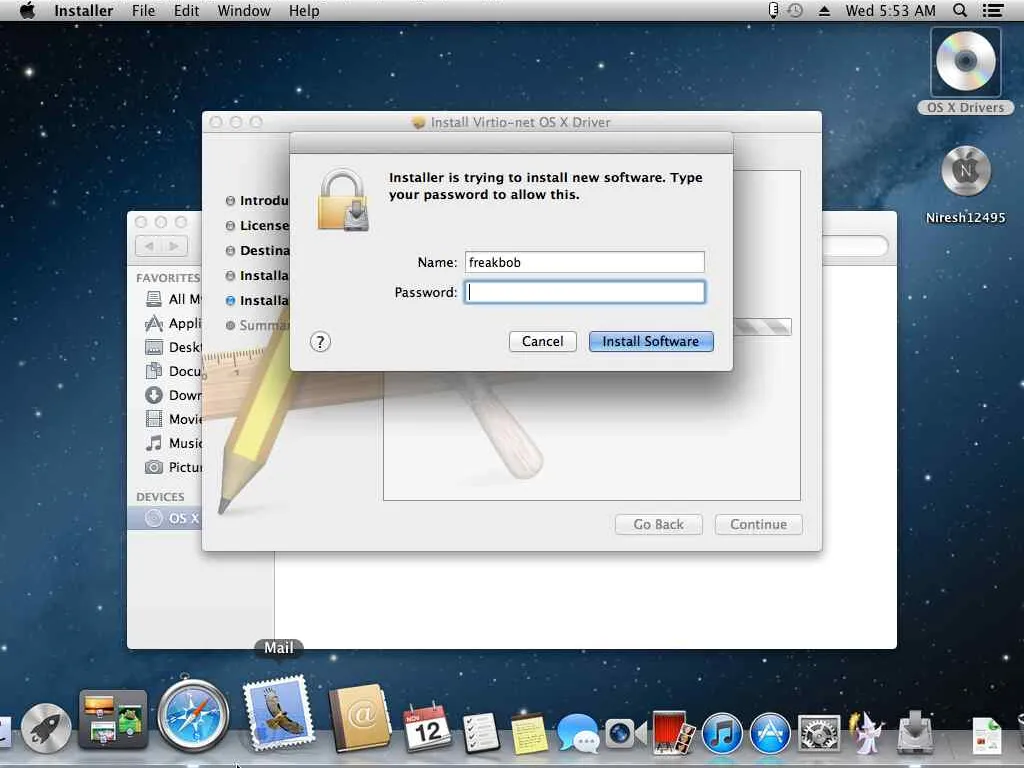Open Messages speech bubble in Dock
Viewport: 1024px width, 768px height.
pyautogui.click(x=578, y=733)
